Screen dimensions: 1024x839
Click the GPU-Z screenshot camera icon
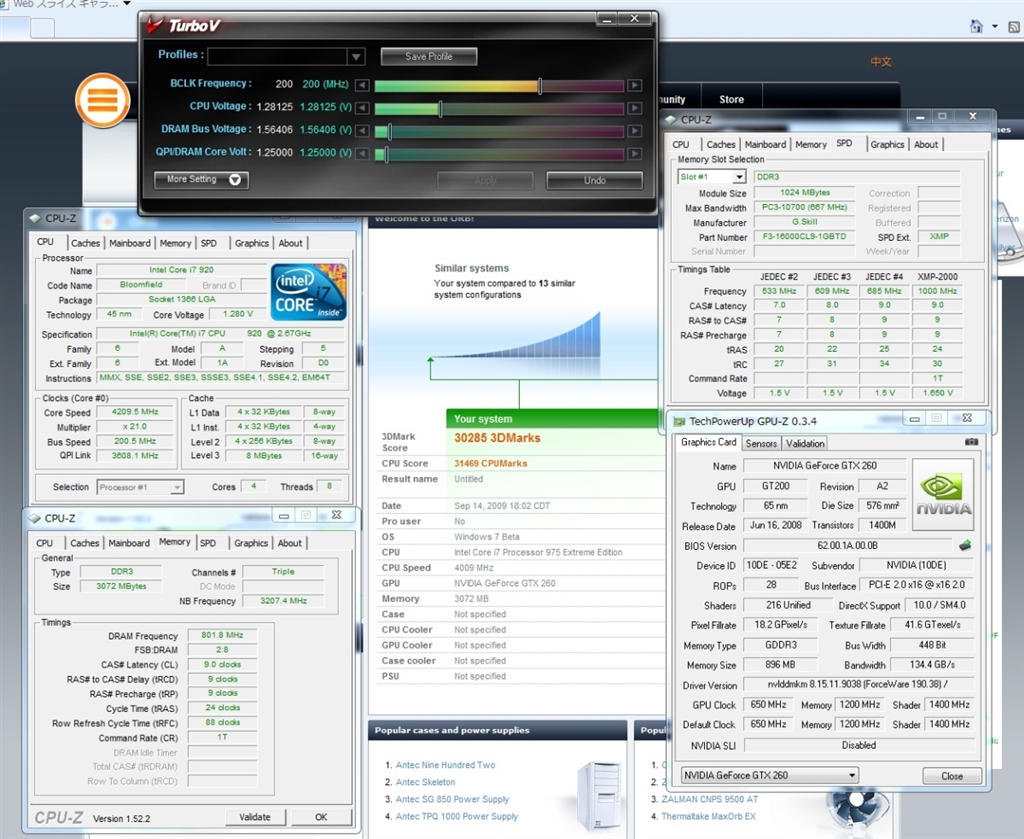point(970,442)
